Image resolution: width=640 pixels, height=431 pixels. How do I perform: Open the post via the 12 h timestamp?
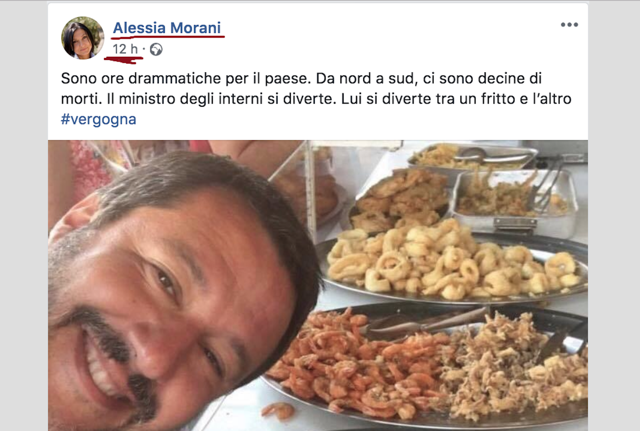[125, 49]
